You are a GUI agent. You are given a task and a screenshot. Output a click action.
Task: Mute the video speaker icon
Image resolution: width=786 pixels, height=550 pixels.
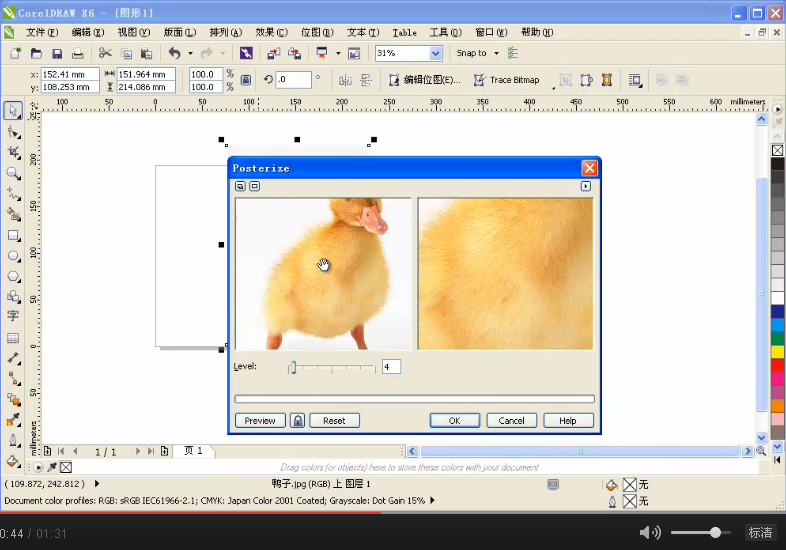[650, 532]
